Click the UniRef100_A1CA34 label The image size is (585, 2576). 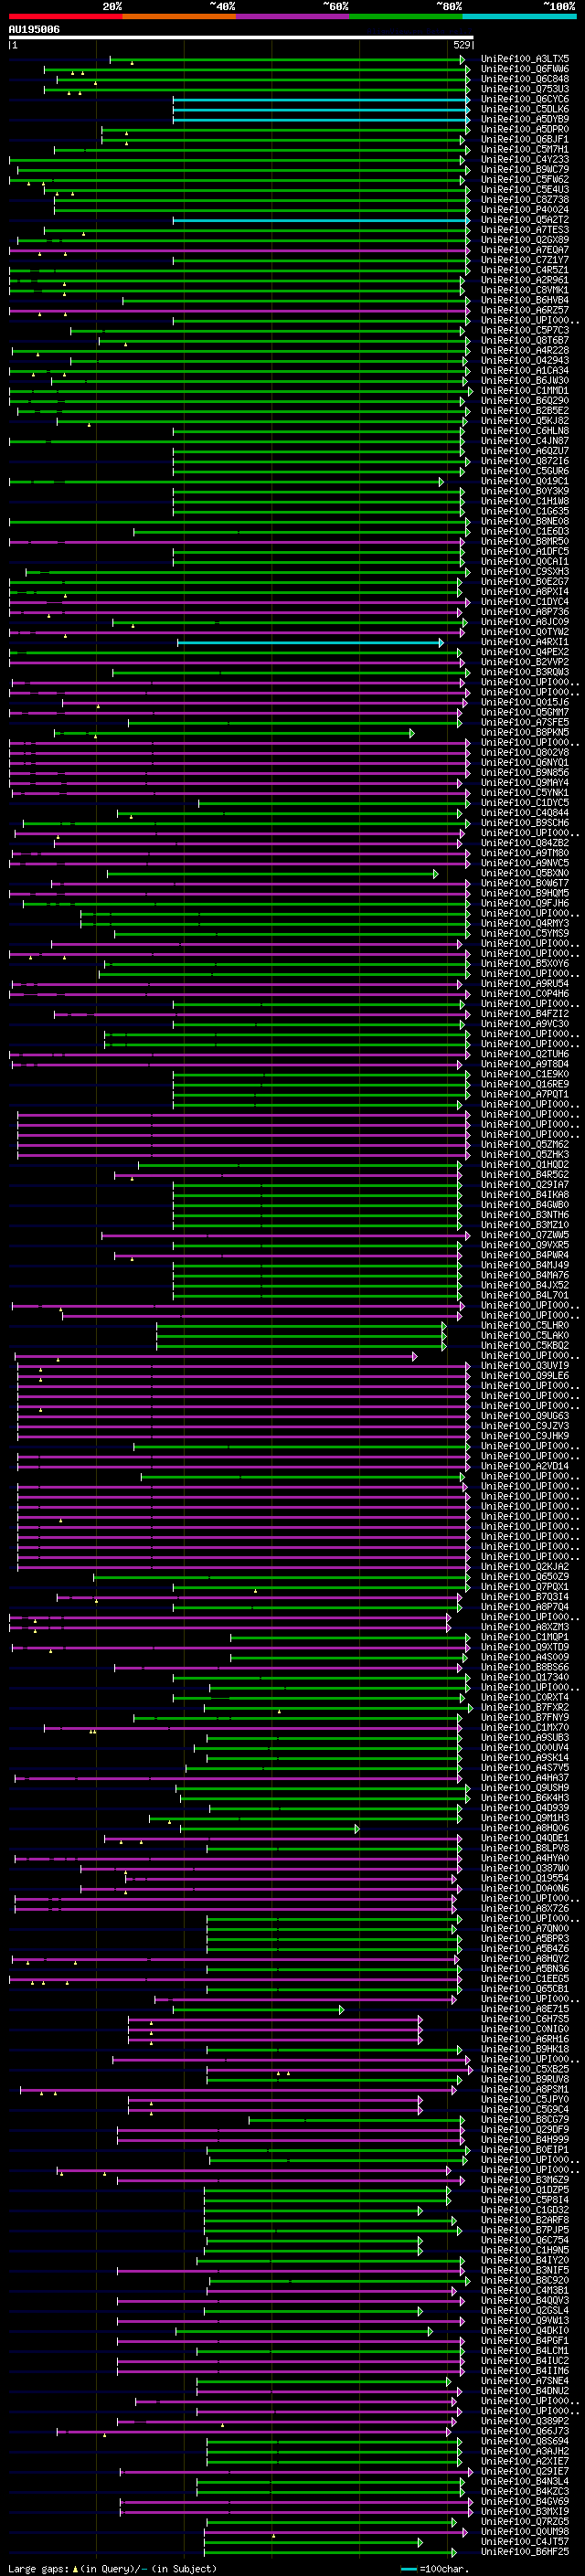(525, 371)
